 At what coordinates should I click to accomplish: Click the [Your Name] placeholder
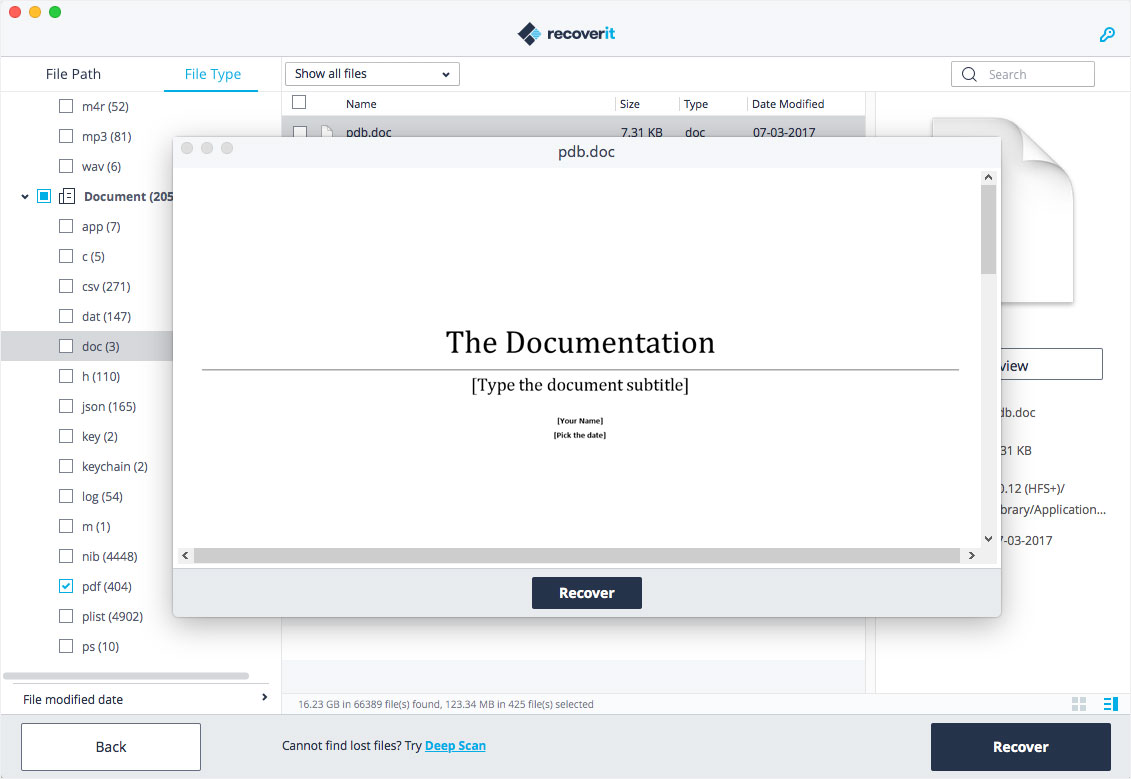(580, 421)
